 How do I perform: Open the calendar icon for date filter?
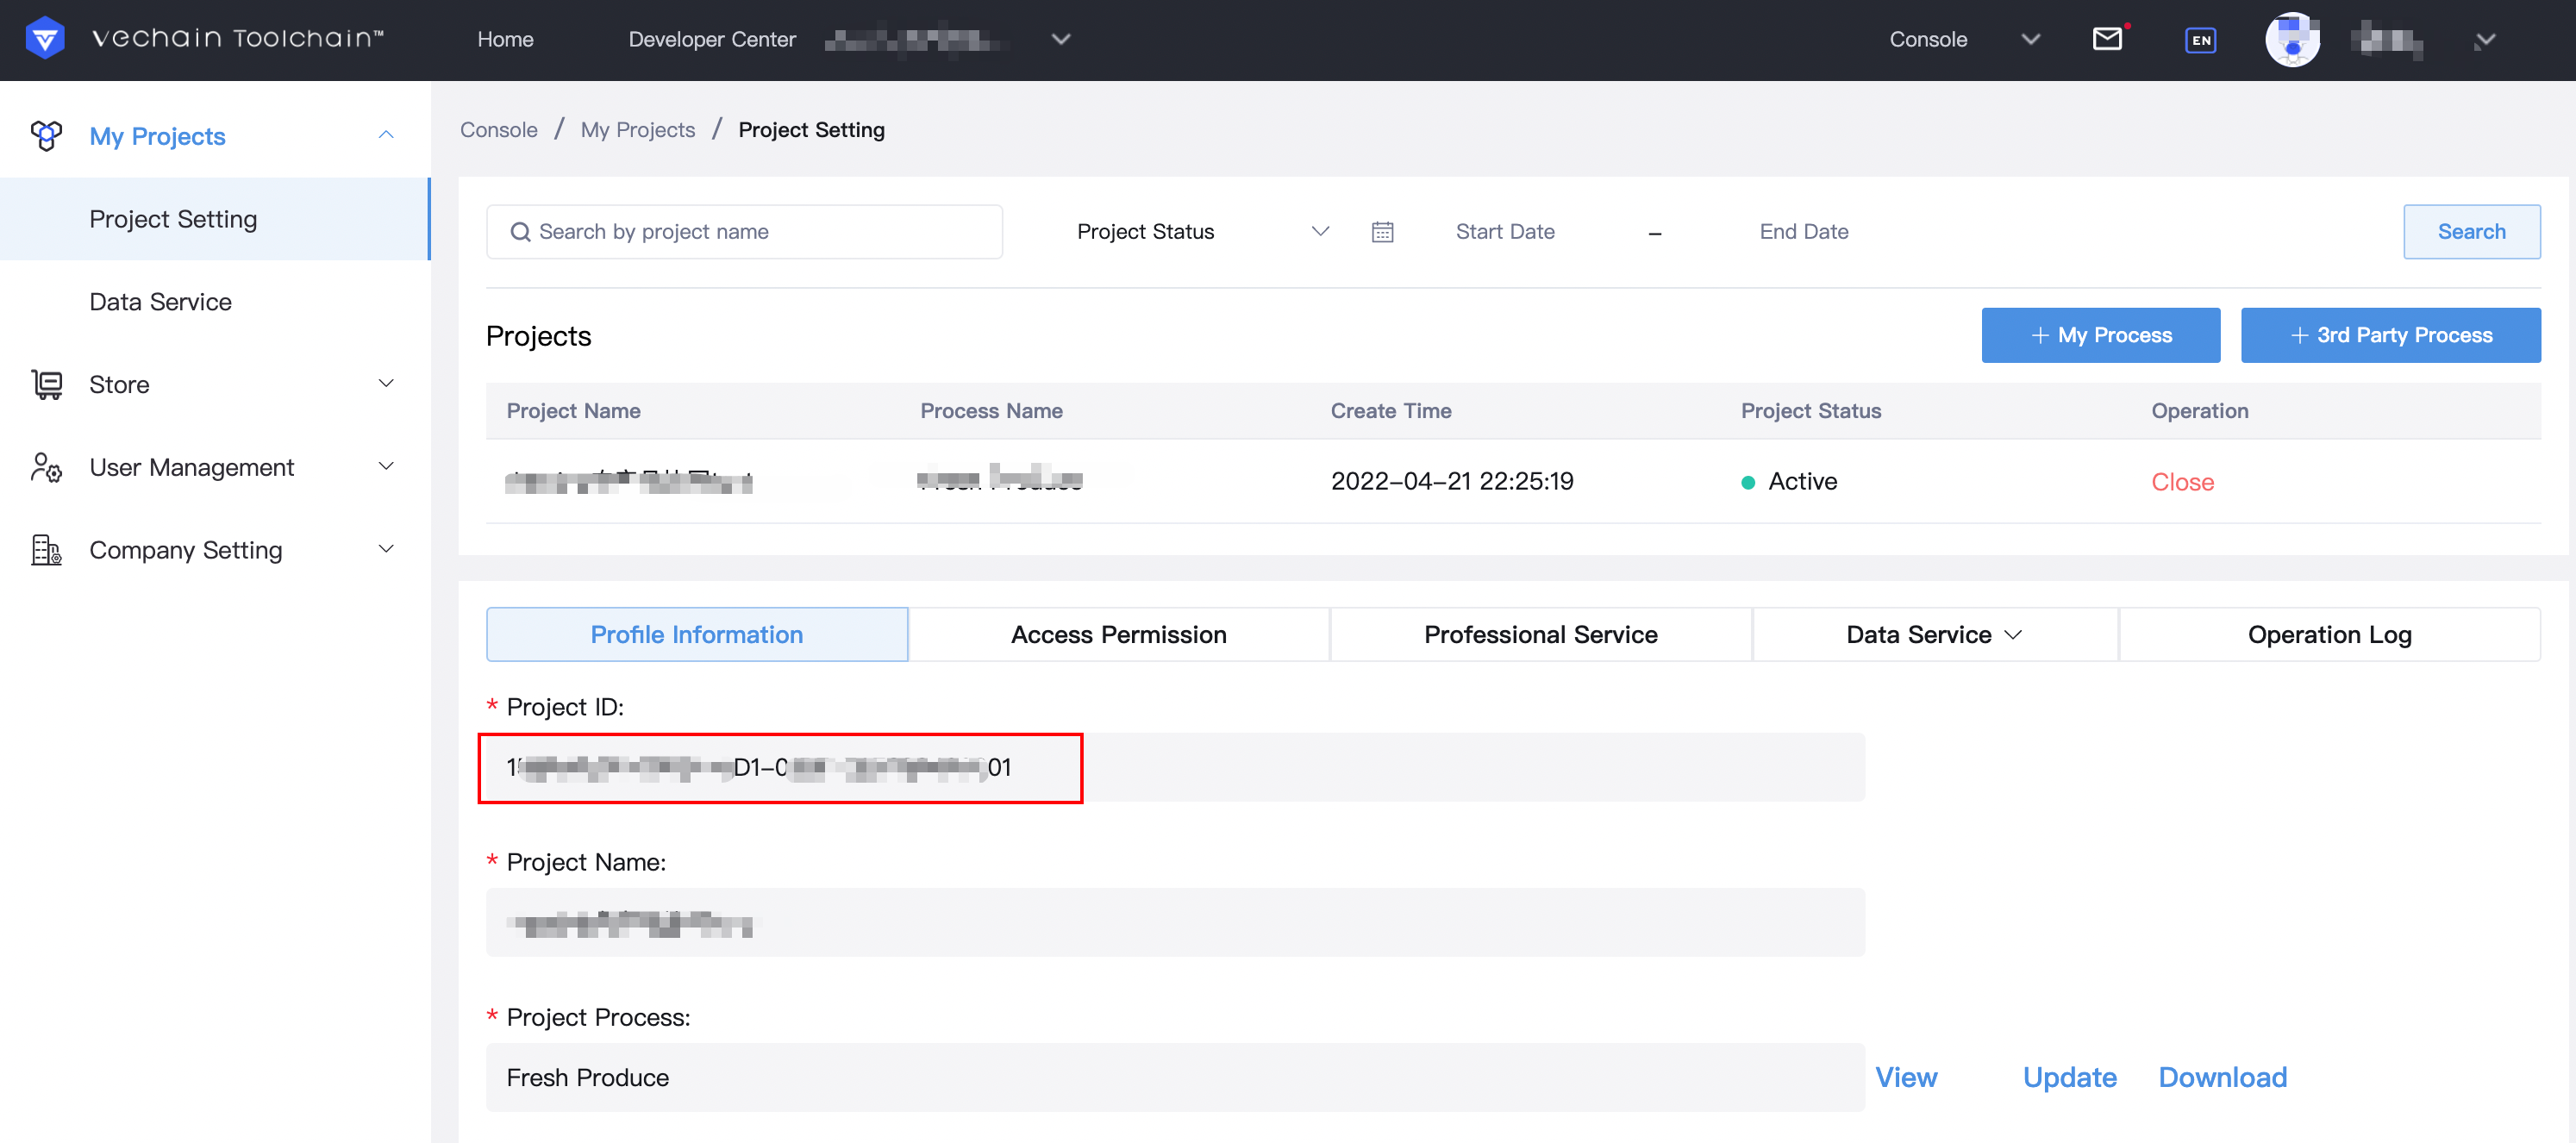[x=1382, y=231]
